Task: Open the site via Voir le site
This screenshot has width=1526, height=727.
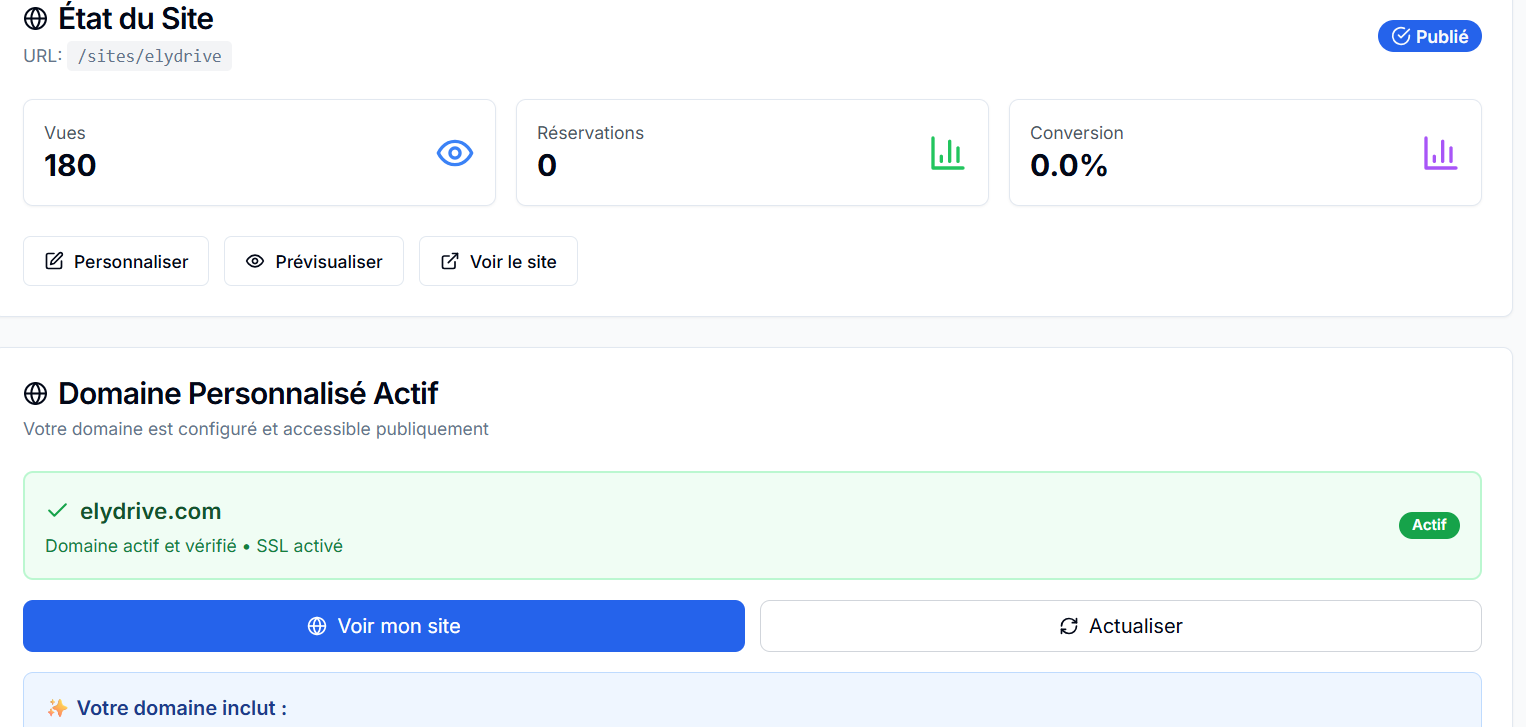Action: (x=498, y=260)
